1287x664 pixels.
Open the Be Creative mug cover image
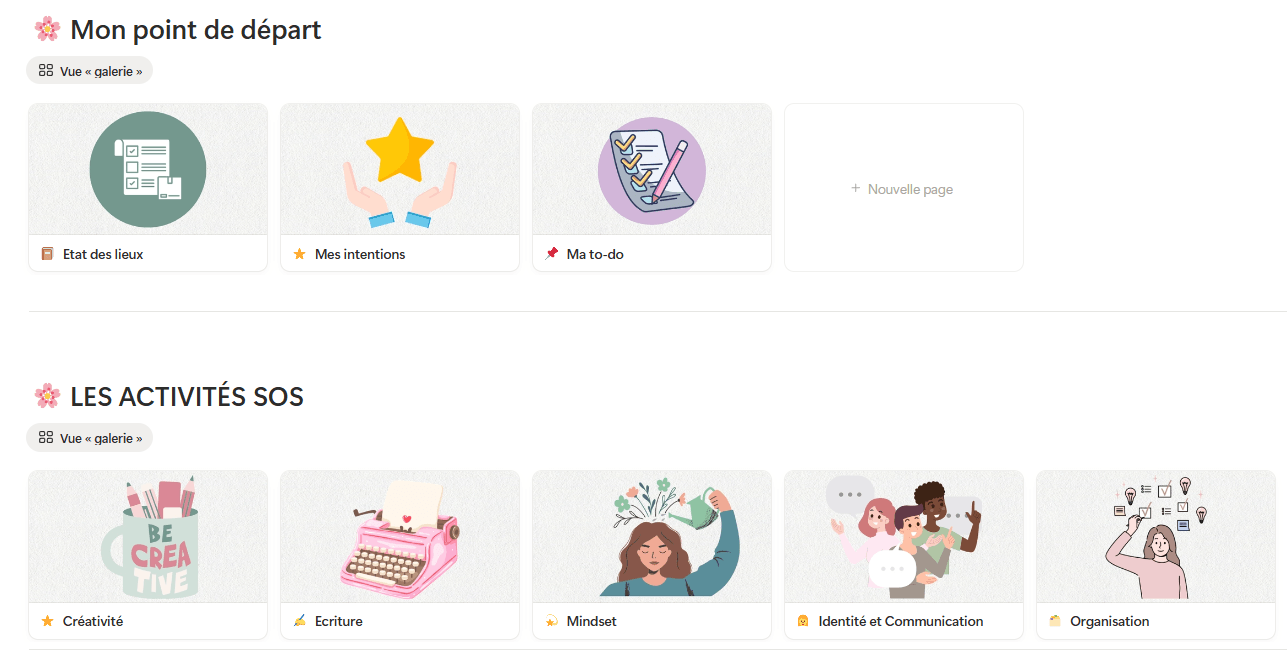pos(148,537)
